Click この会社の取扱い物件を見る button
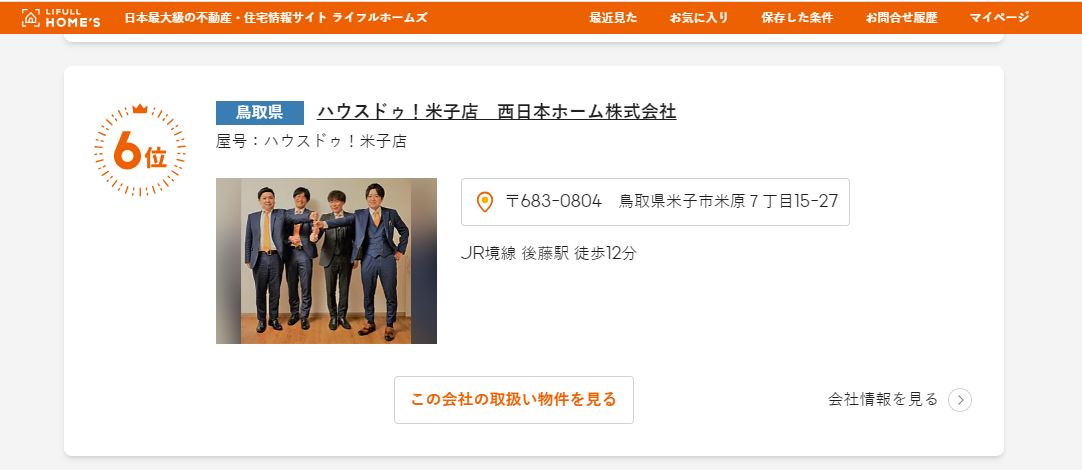The image size is (1082, 470). (x=514, y=400)
